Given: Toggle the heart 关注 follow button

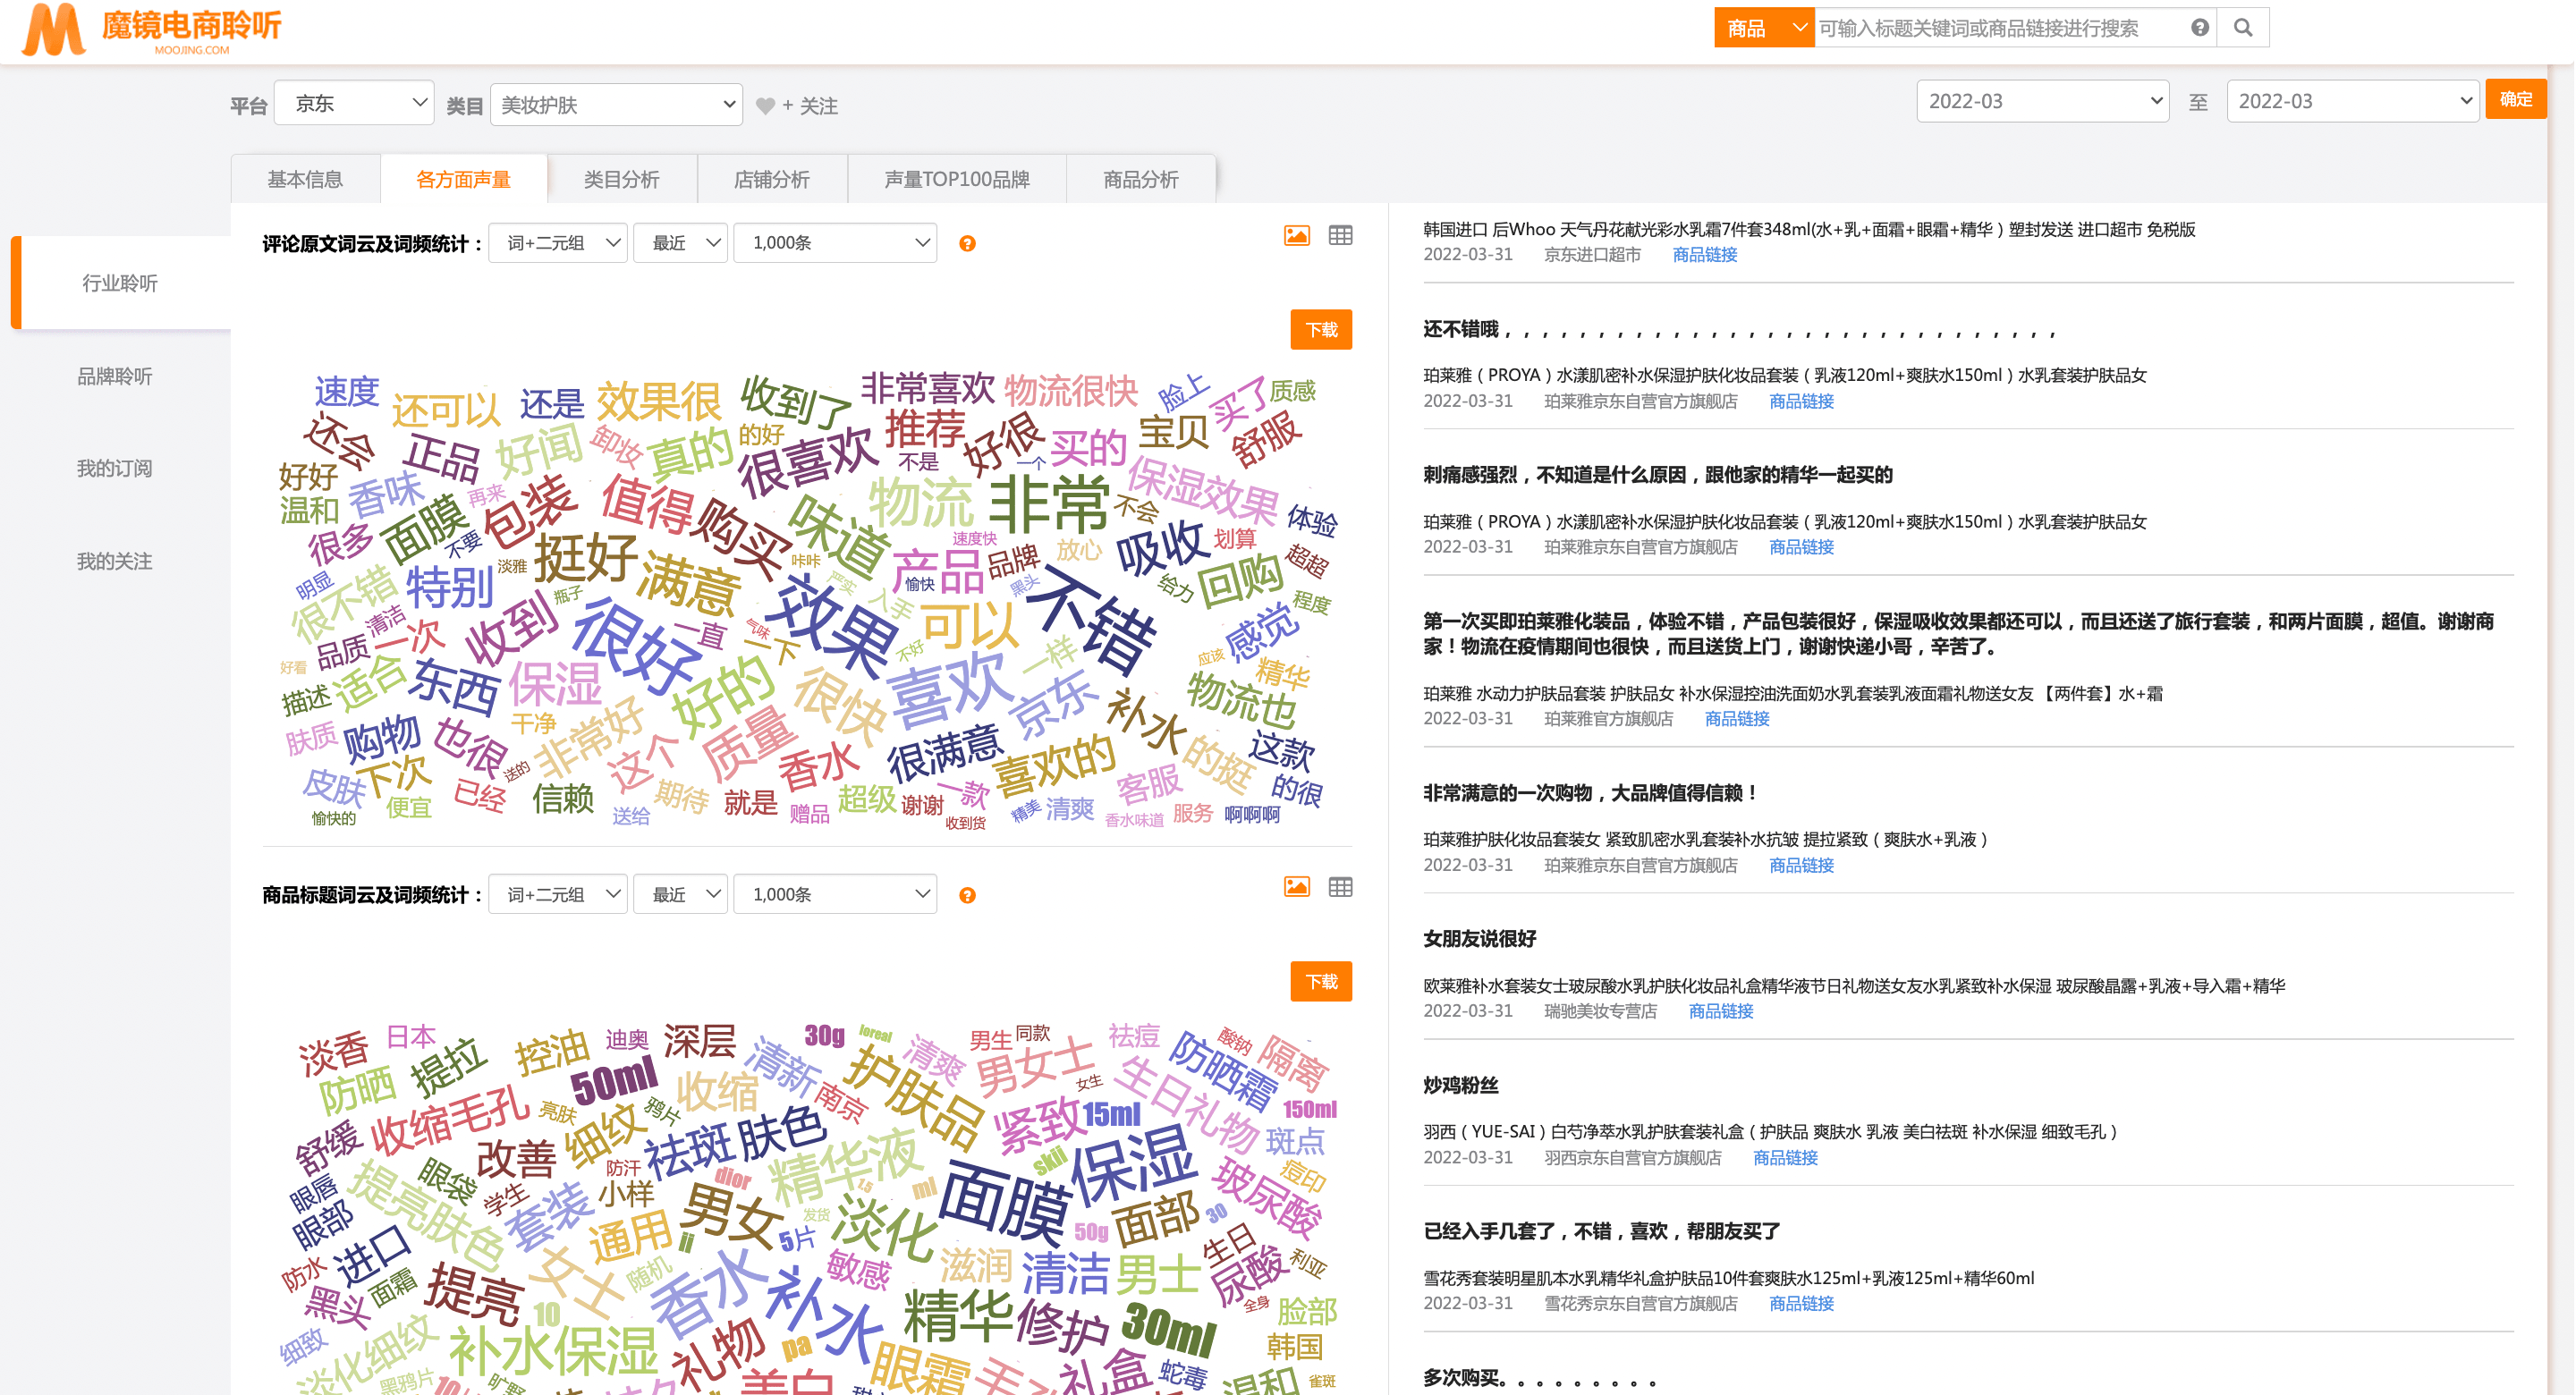Looking at the screenshot, I should pos(797,106).
